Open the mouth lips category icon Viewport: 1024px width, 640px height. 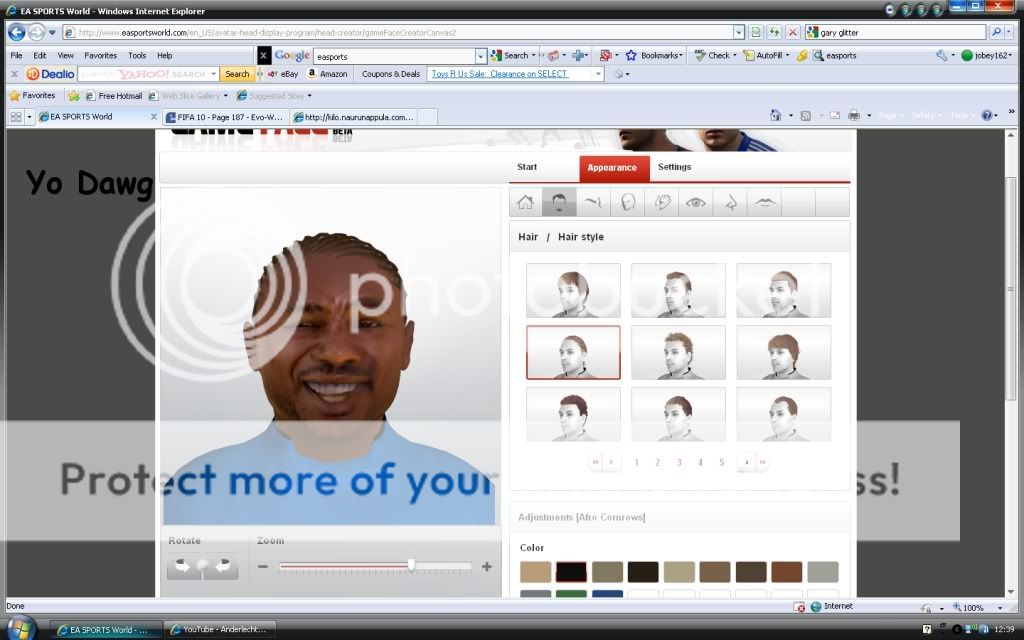coord(764,203)
